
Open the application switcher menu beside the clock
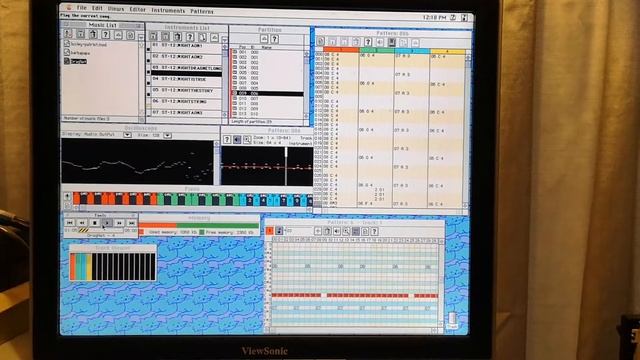(464, 18)
